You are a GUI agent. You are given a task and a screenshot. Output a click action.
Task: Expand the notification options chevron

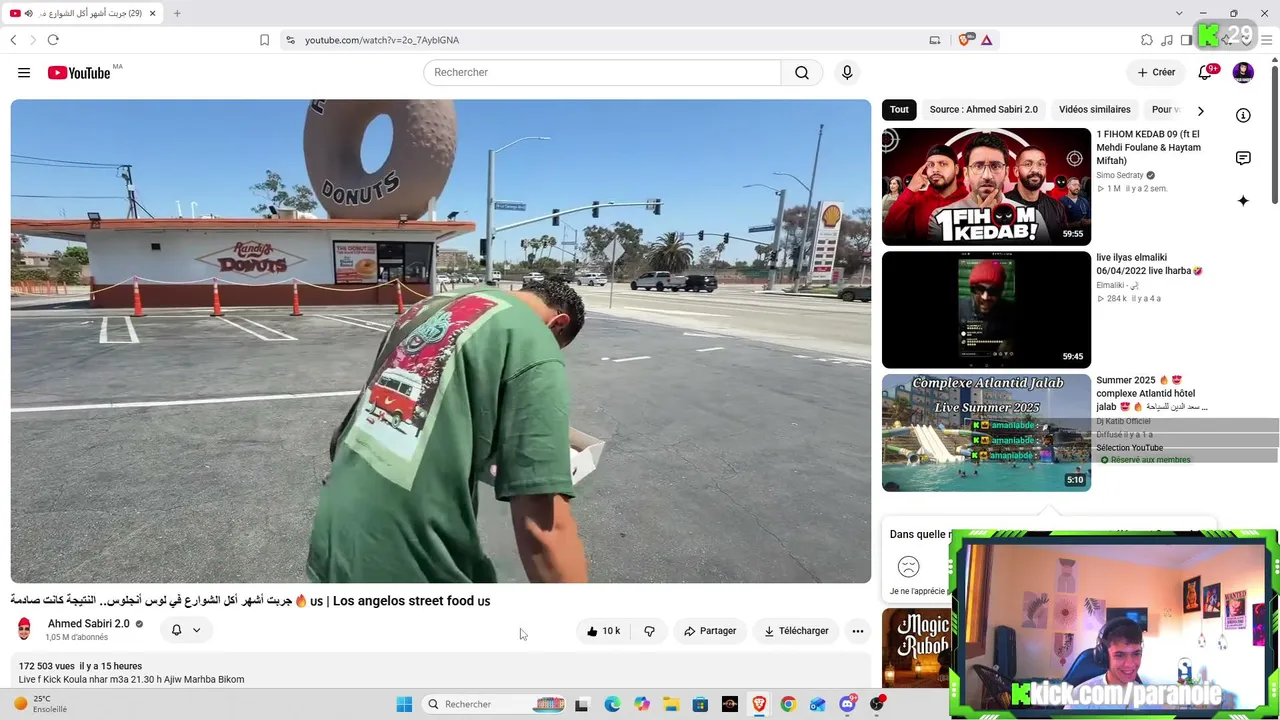196,630
